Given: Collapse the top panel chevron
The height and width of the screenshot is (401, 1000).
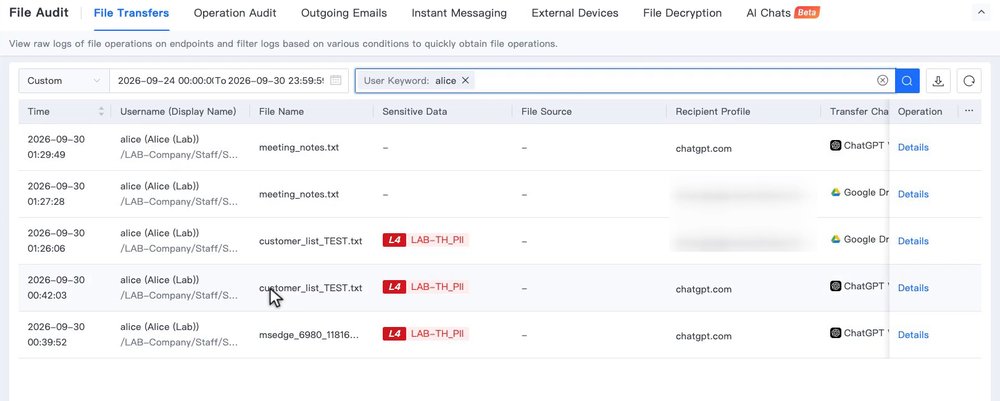Looking at the screenshot, I should (x=980, y=12).
